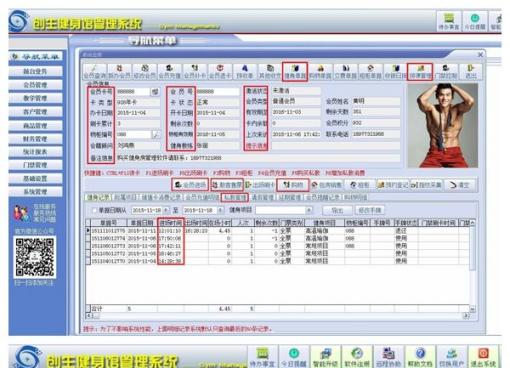Click the up arrow of the table's vertical scrollbar
Image resolution: width=510 pixels, height=368 pixels.
(472, 222)
